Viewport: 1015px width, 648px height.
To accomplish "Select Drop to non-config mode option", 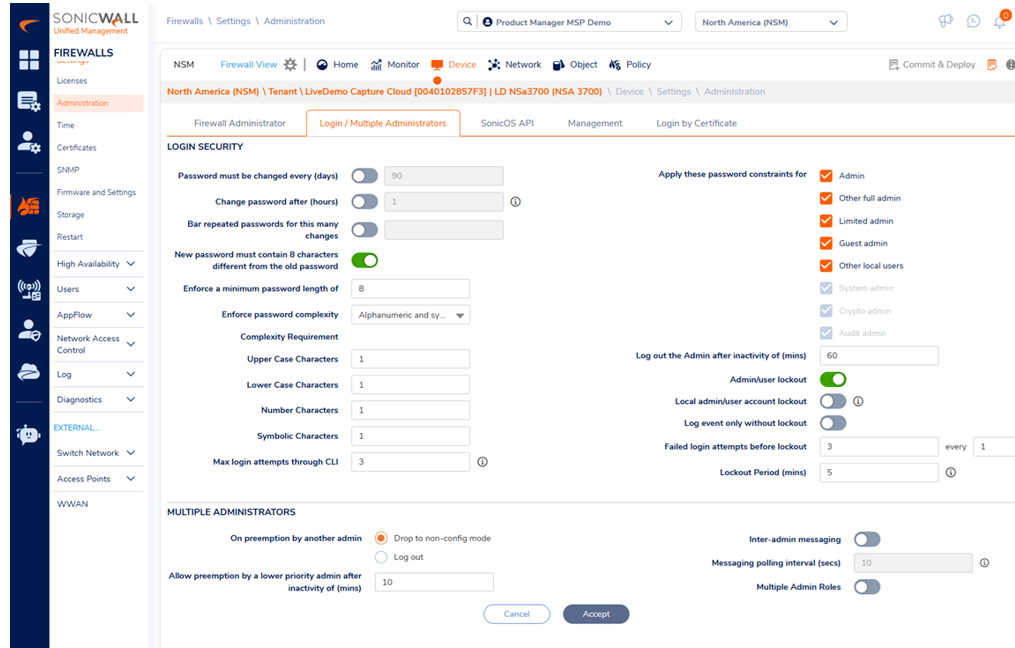I will coord(381,538).
